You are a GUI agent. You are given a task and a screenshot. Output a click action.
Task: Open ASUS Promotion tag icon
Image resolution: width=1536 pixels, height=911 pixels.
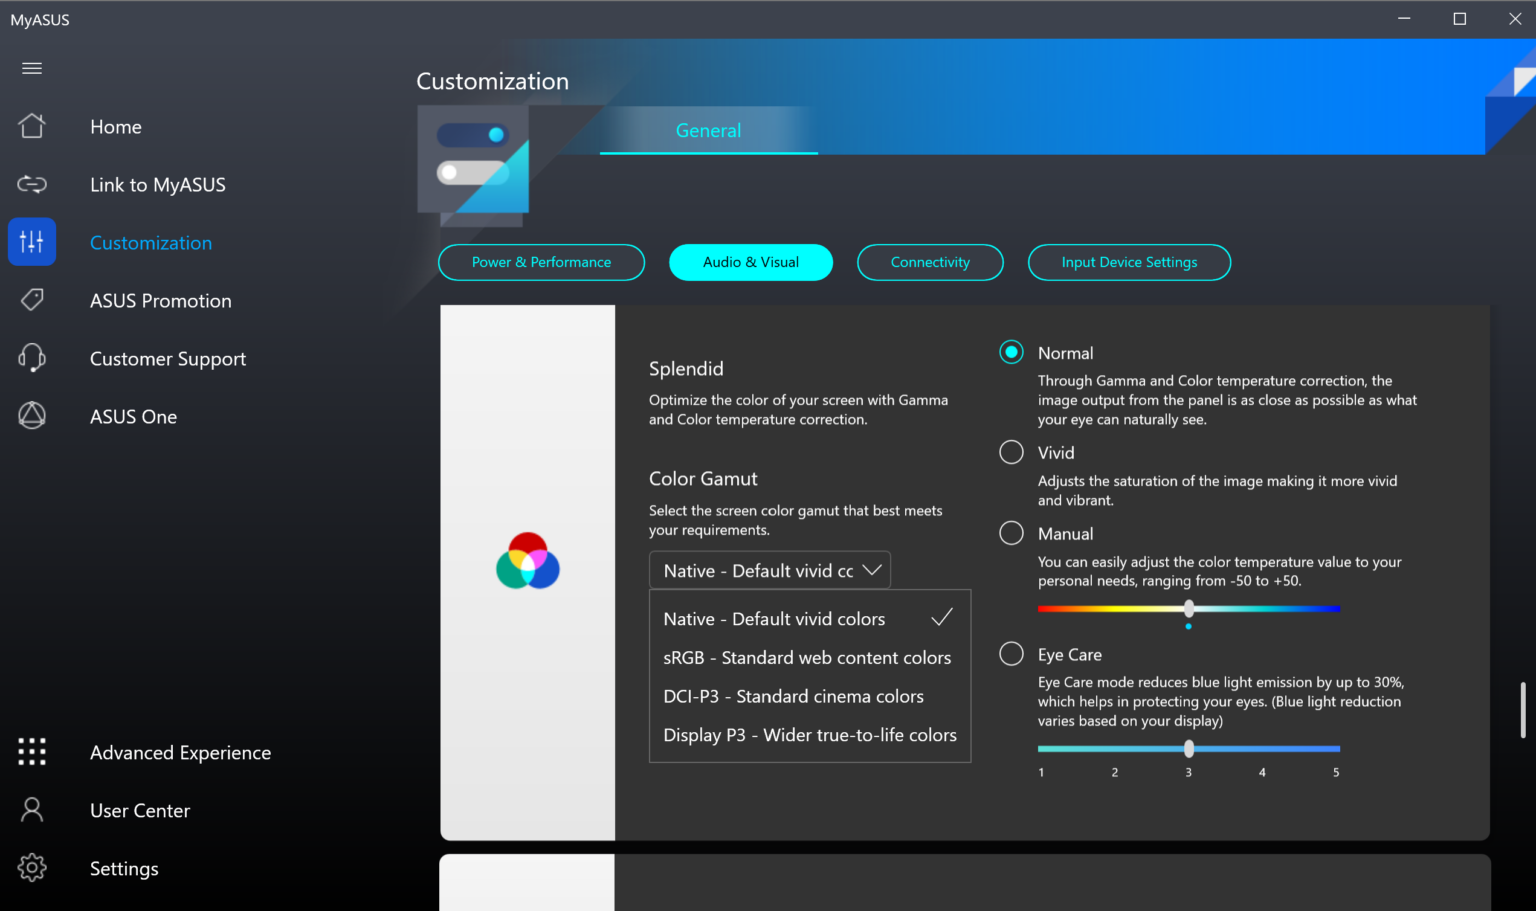pos(32,300)
